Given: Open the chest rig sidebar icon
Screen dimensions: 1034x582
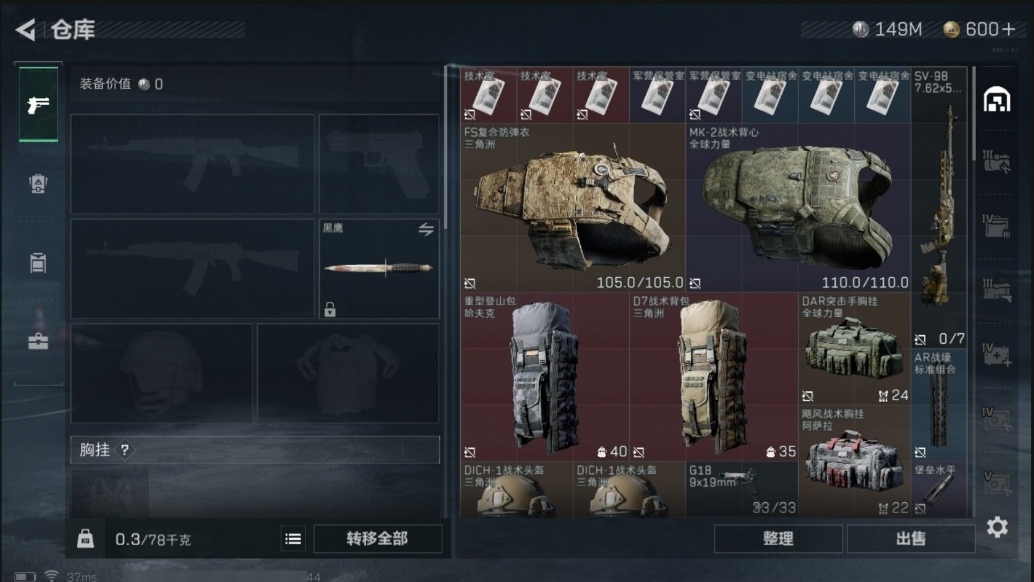Looking at the screenshot, I should [38, 262].
